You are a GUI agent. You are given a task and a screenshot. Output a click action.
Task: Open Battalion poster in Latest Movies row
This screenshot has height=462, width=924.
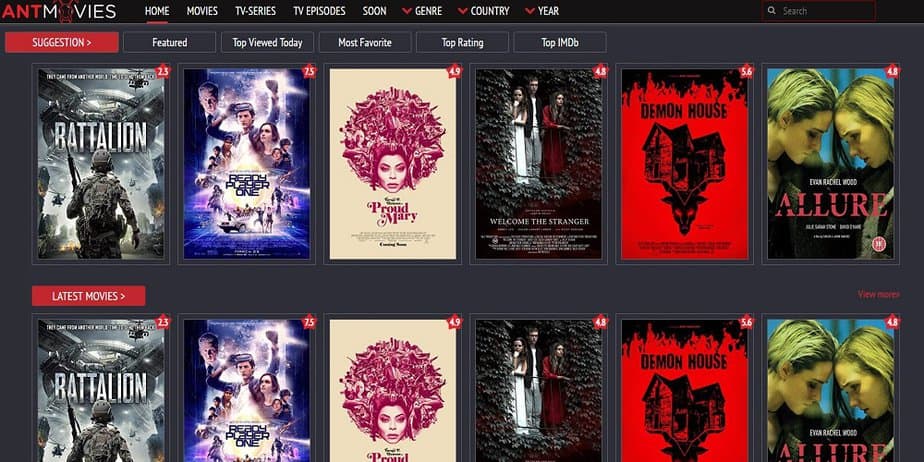coord(101,391)
